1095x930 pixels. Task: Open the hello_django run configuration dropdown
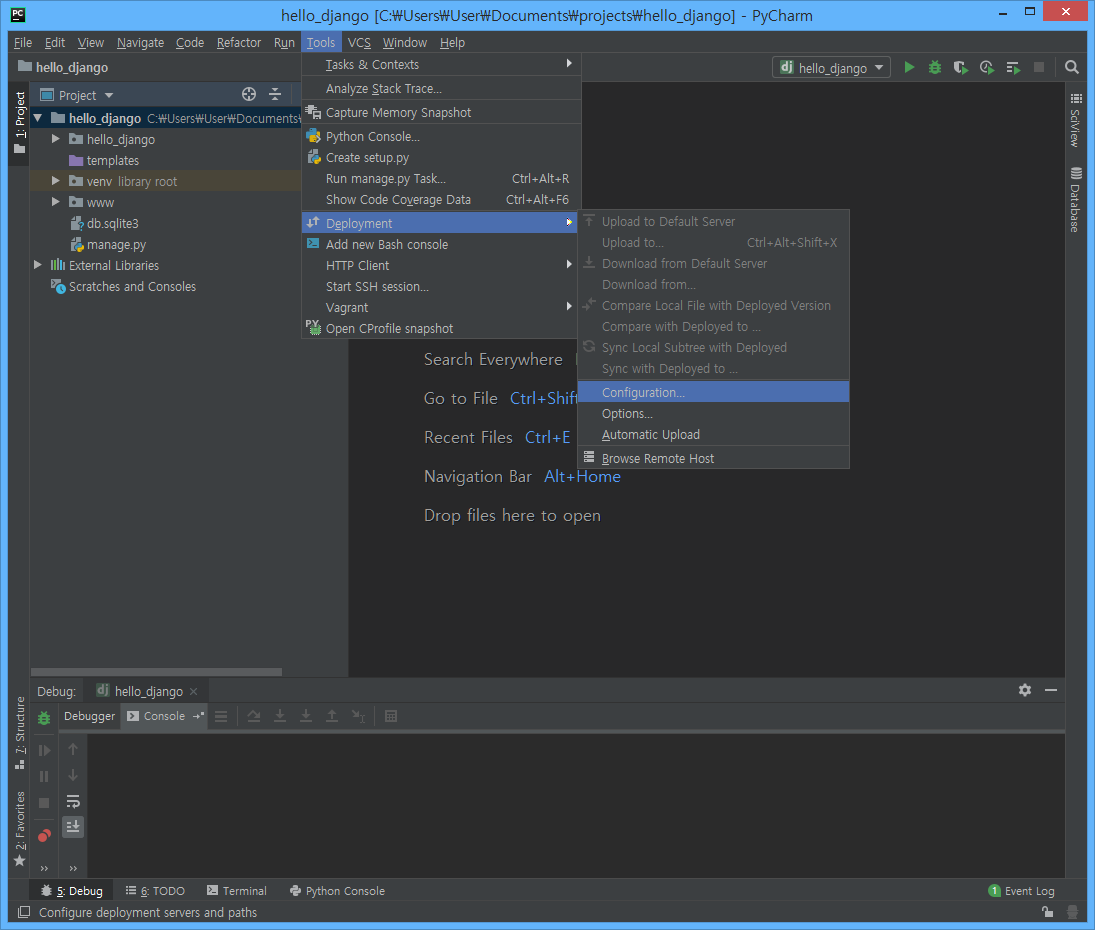point(832,68)
